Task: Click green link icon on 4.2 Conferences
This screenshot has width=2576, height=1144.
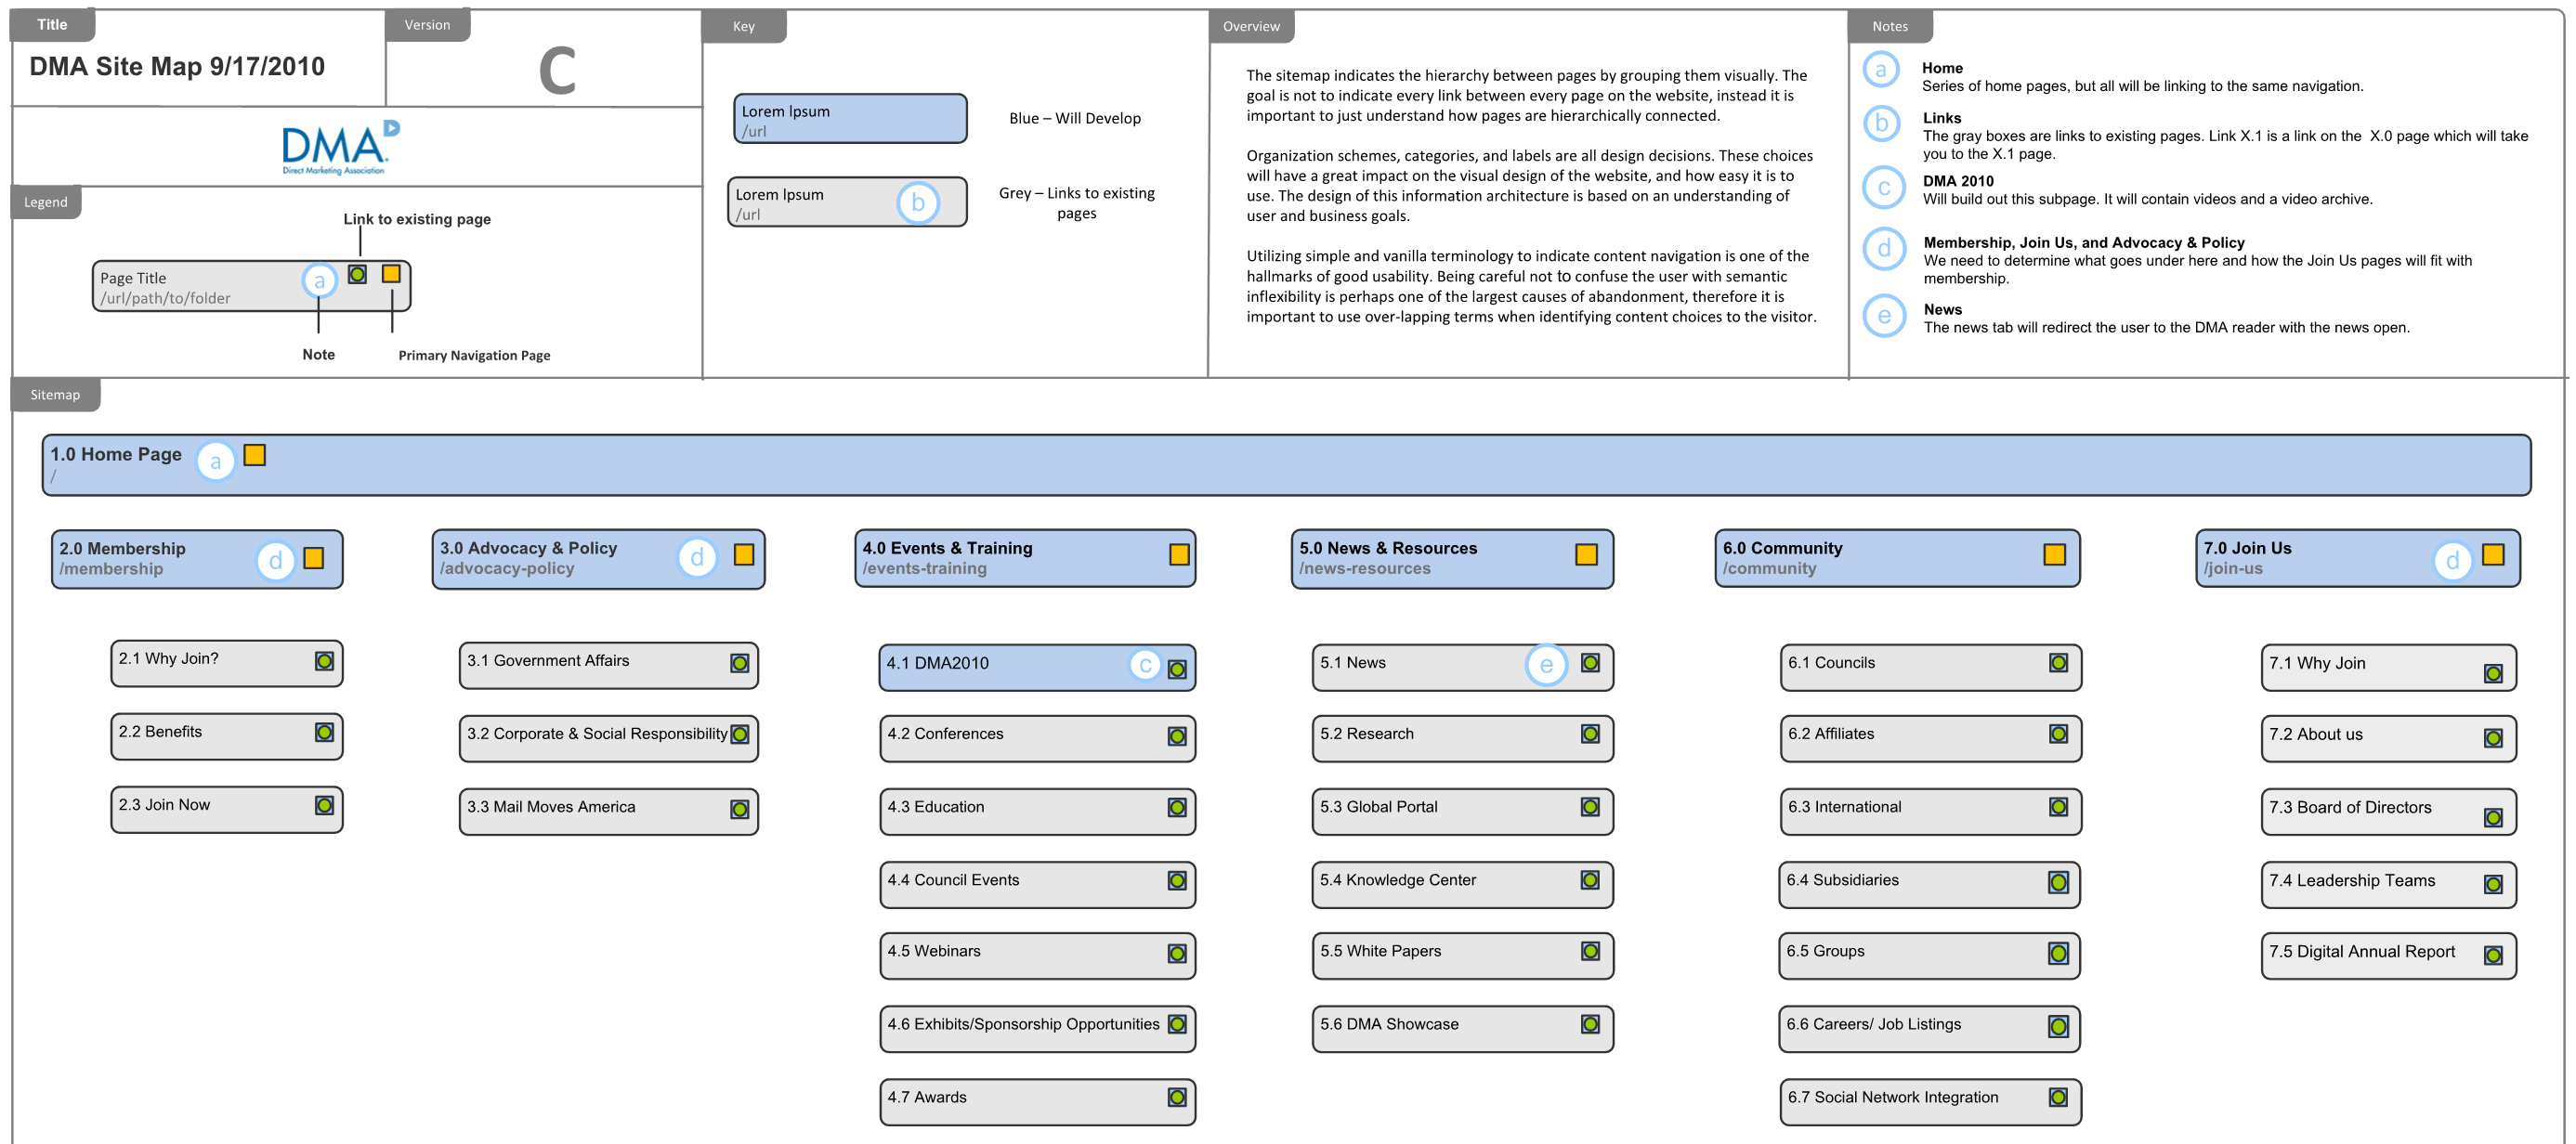Action: [1177, 737]
